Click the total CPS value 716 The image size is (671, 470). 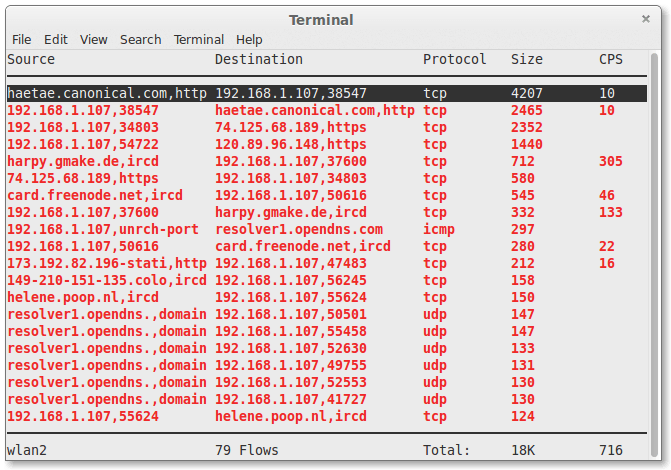611,450
